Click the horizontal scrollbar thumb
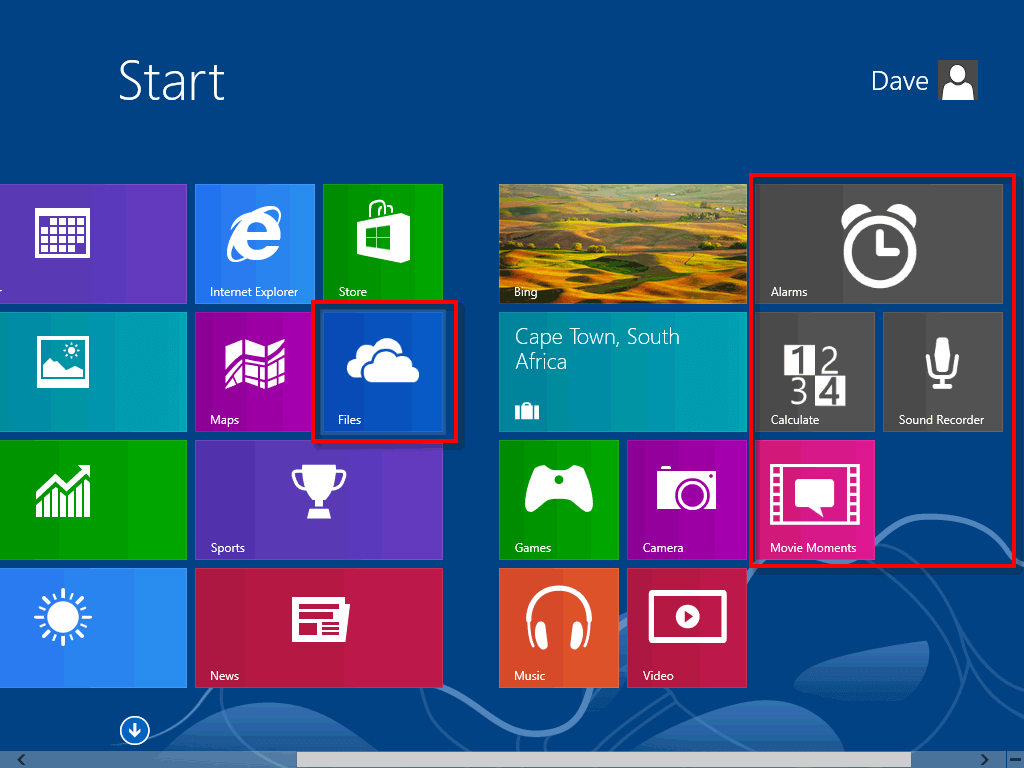 pyautogui.click(x=604, y=760)
